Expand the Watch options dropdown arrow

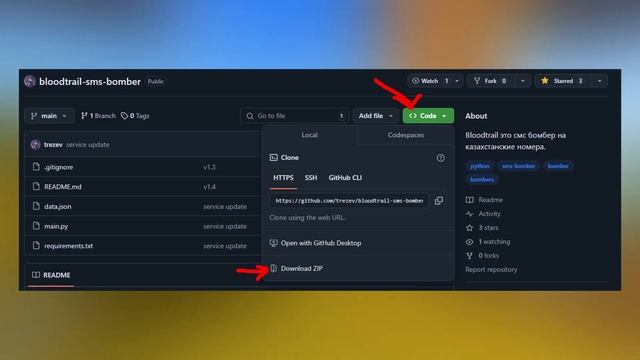point(457,81)
